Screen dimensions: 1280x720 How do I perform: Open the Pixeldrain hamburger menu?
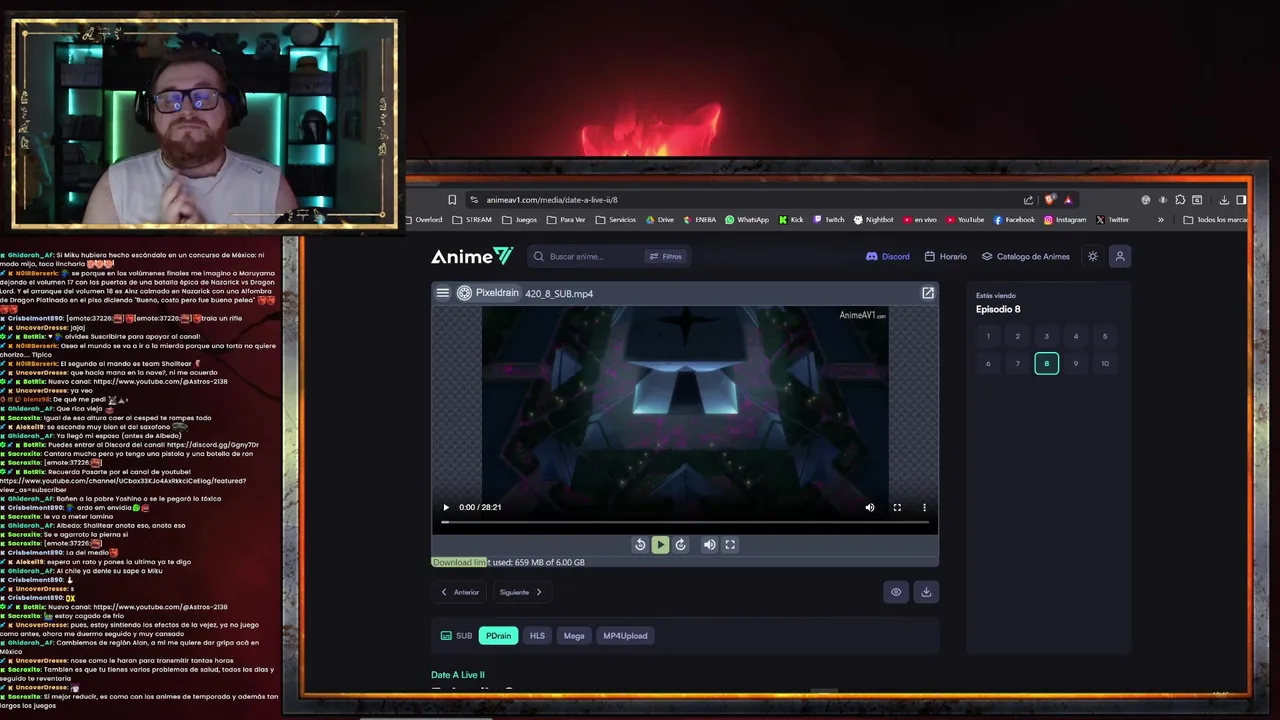coord(442,293)
